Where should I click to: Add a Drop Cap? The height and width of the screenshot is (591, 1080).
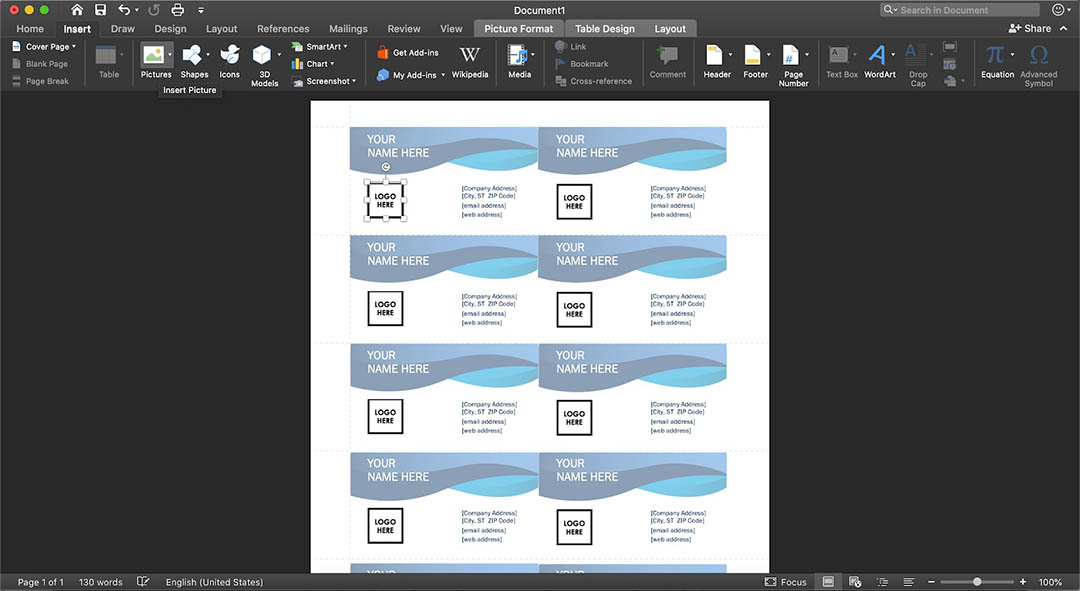click(x=918, y=65)
